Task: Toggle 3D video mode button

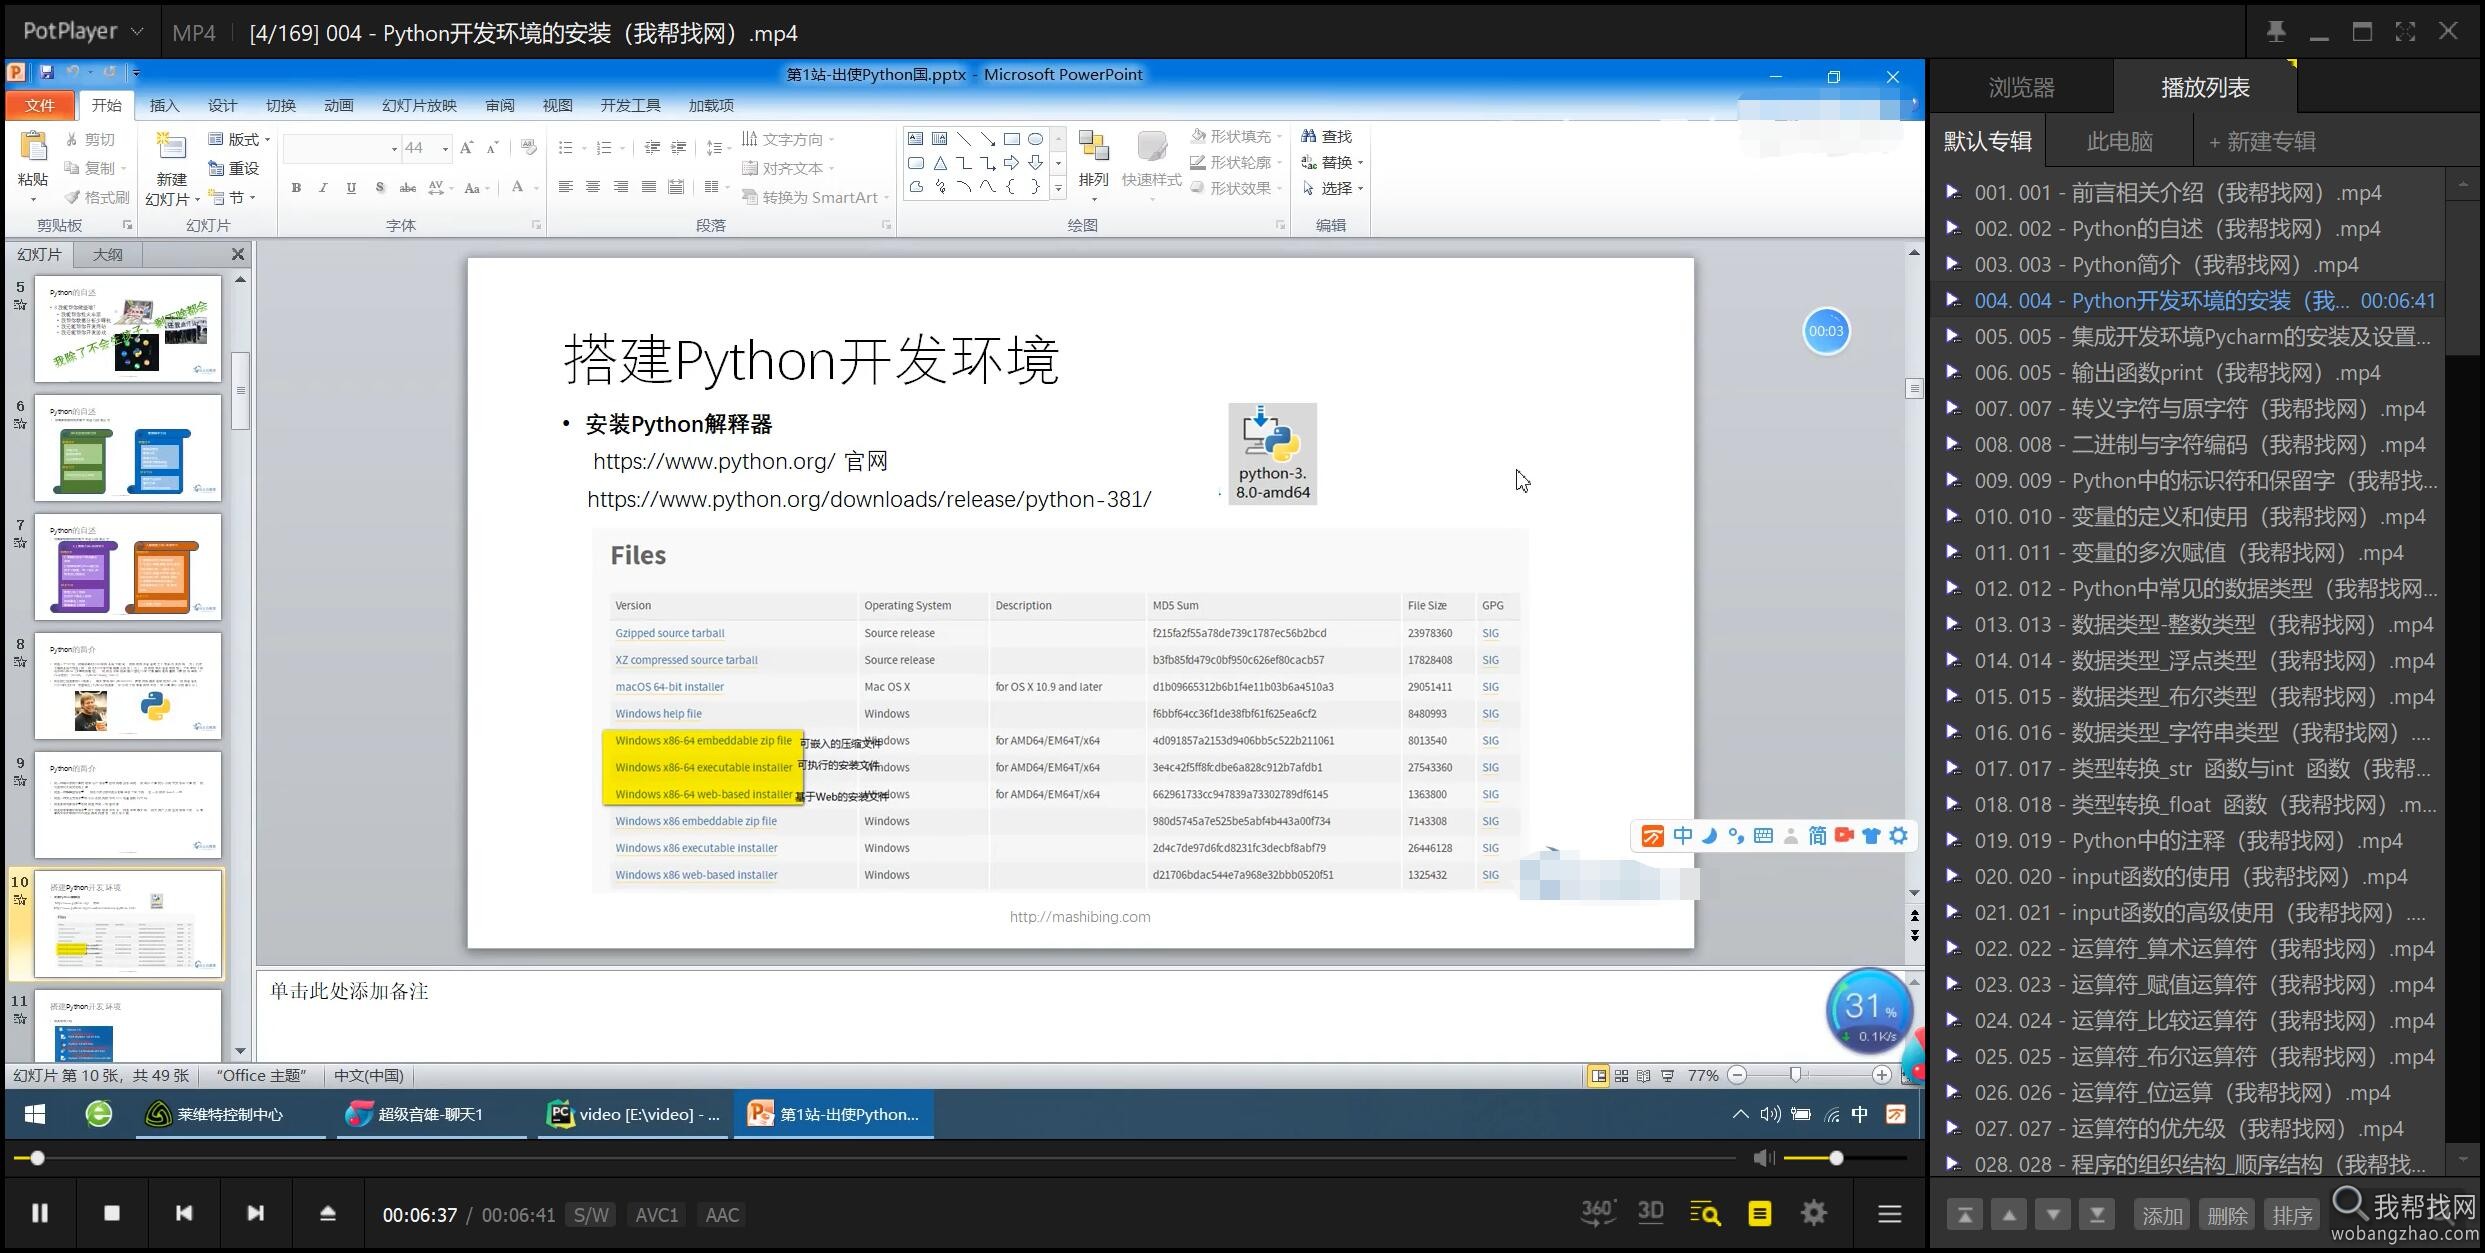Action: (1650, 1213)
